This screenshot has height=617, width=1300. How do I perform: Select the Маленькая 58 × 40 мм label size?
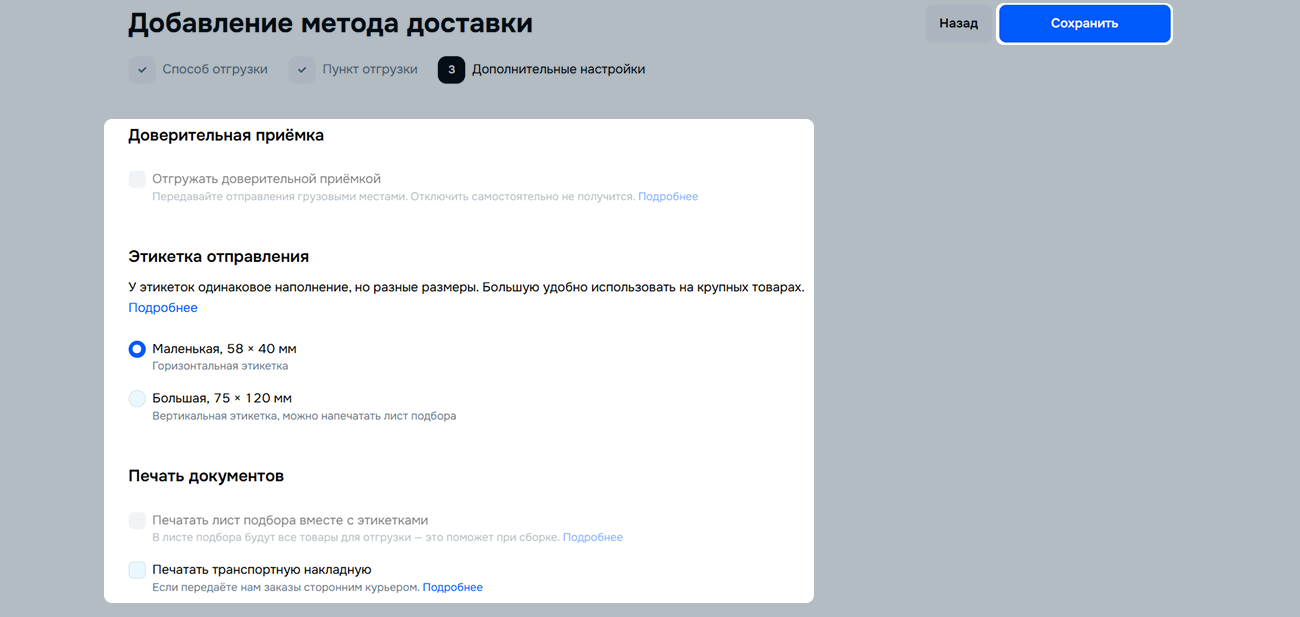coord(138,349)
